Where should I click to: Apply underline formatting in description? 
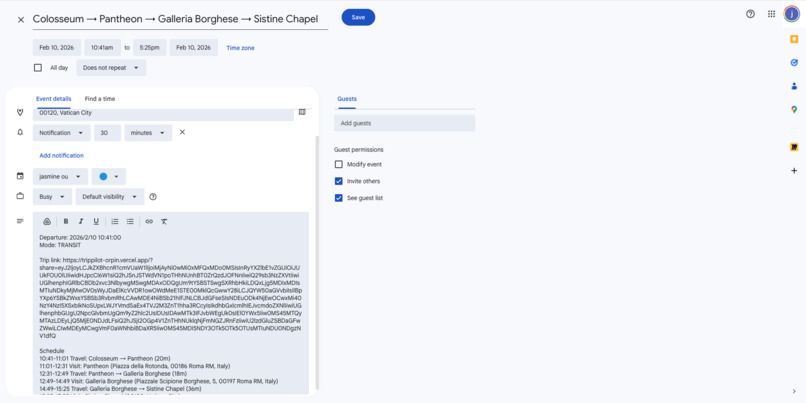coord(96,222)
